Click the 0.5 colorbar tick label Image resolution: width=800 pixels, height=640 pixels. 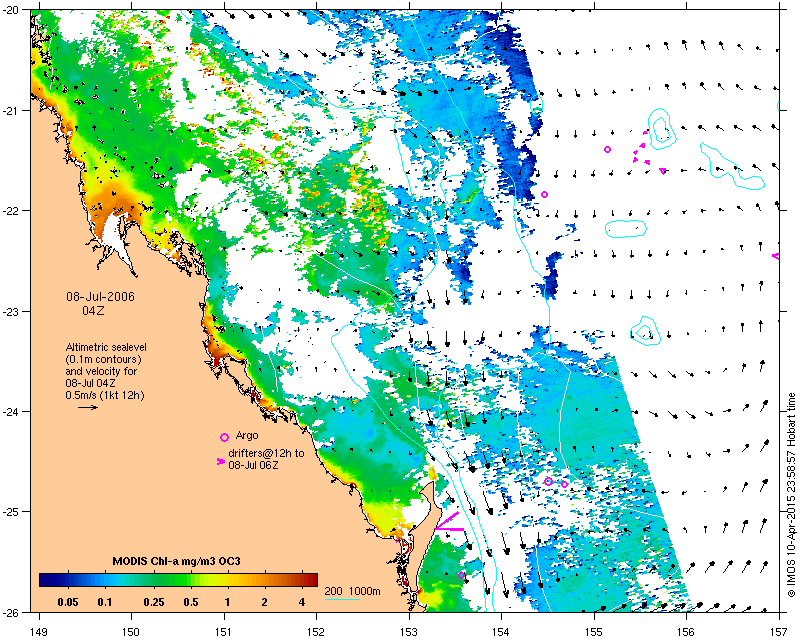tap(191, 602)
